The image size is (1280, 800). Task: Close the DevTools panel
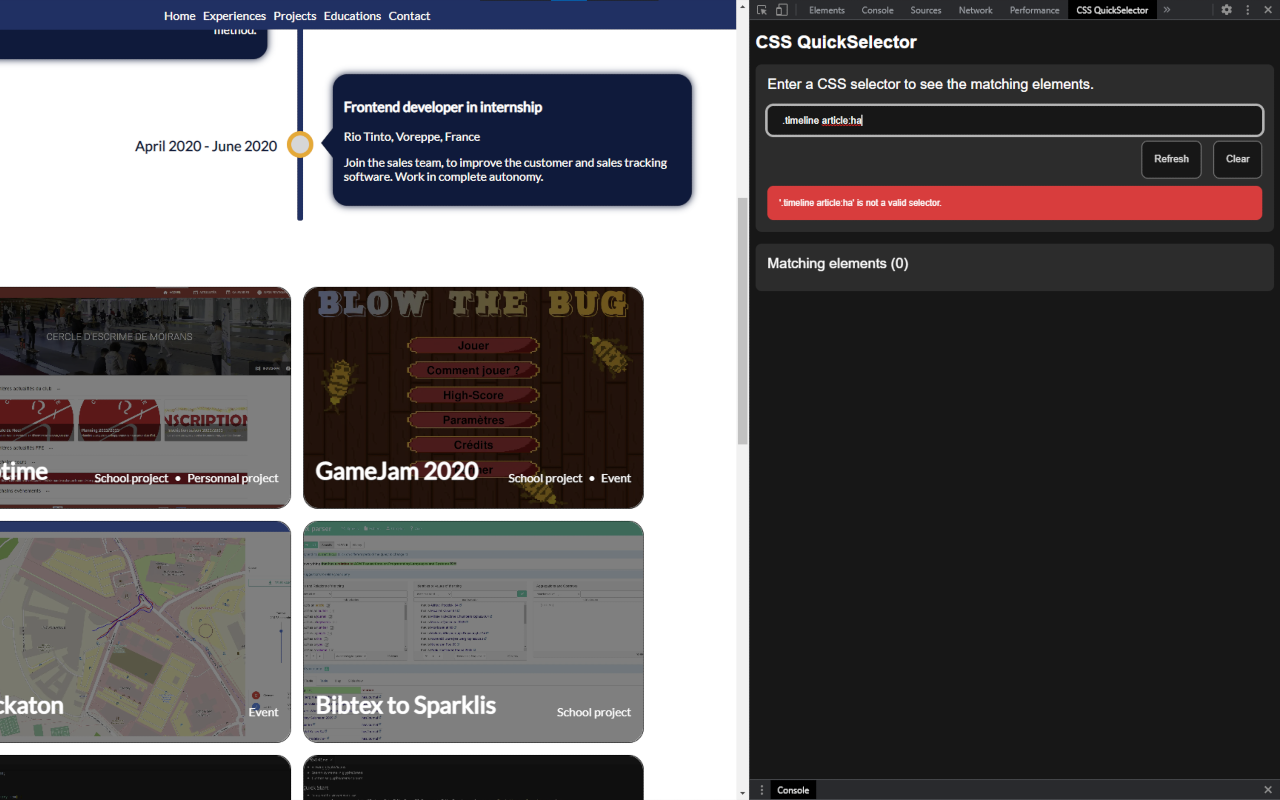(1268, 10)
